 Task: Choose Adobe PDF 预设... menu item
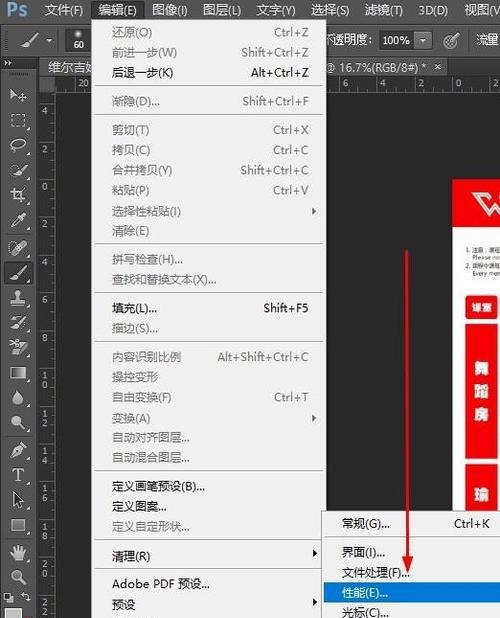pos(210,584)
